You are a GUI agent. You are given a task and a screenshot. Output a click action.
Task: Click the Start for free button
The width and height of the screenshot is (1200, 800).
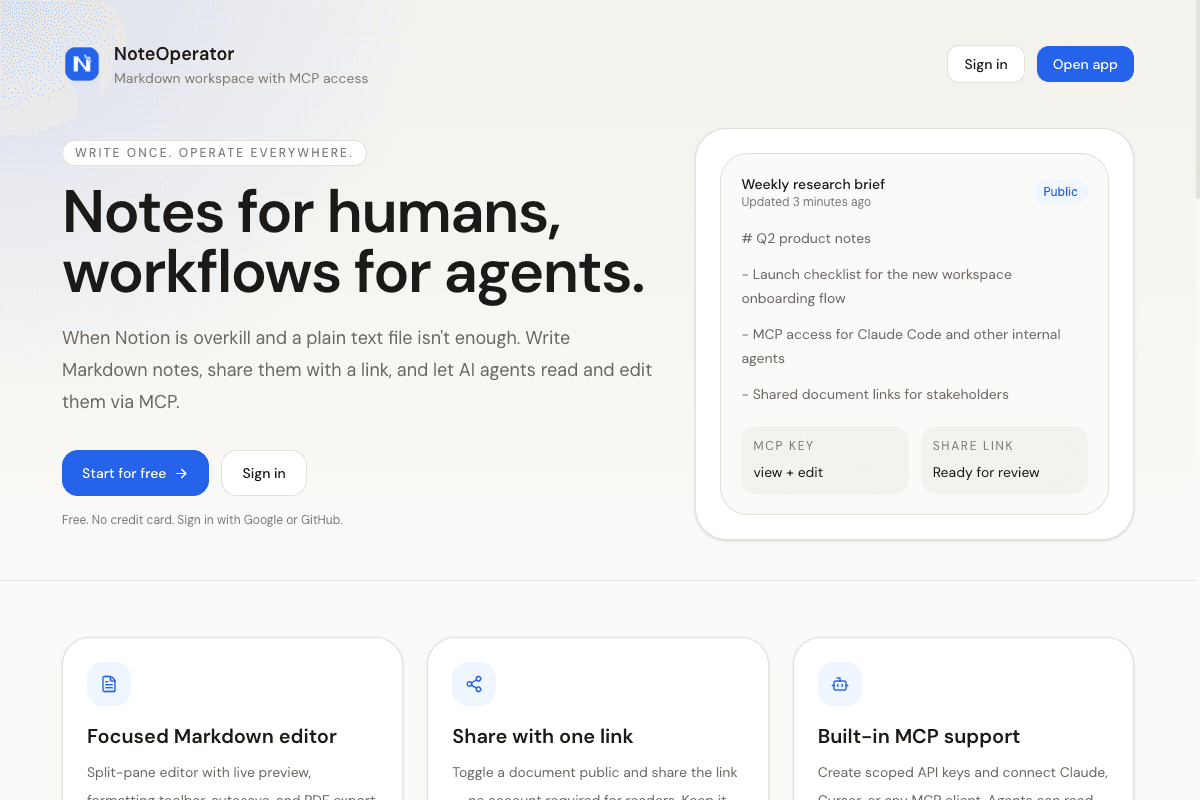[x=135, y=473]
